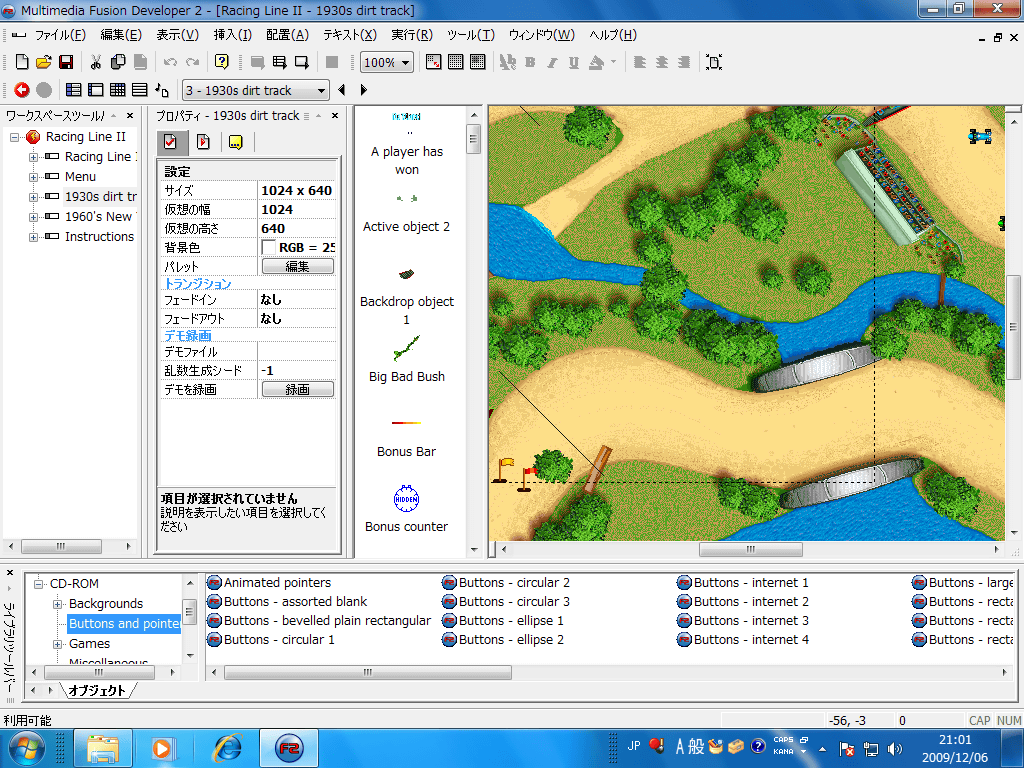Viewport: 1024px width, 768px height.
Task: Open the frame selector dropdown
Action: pos(321,91)
